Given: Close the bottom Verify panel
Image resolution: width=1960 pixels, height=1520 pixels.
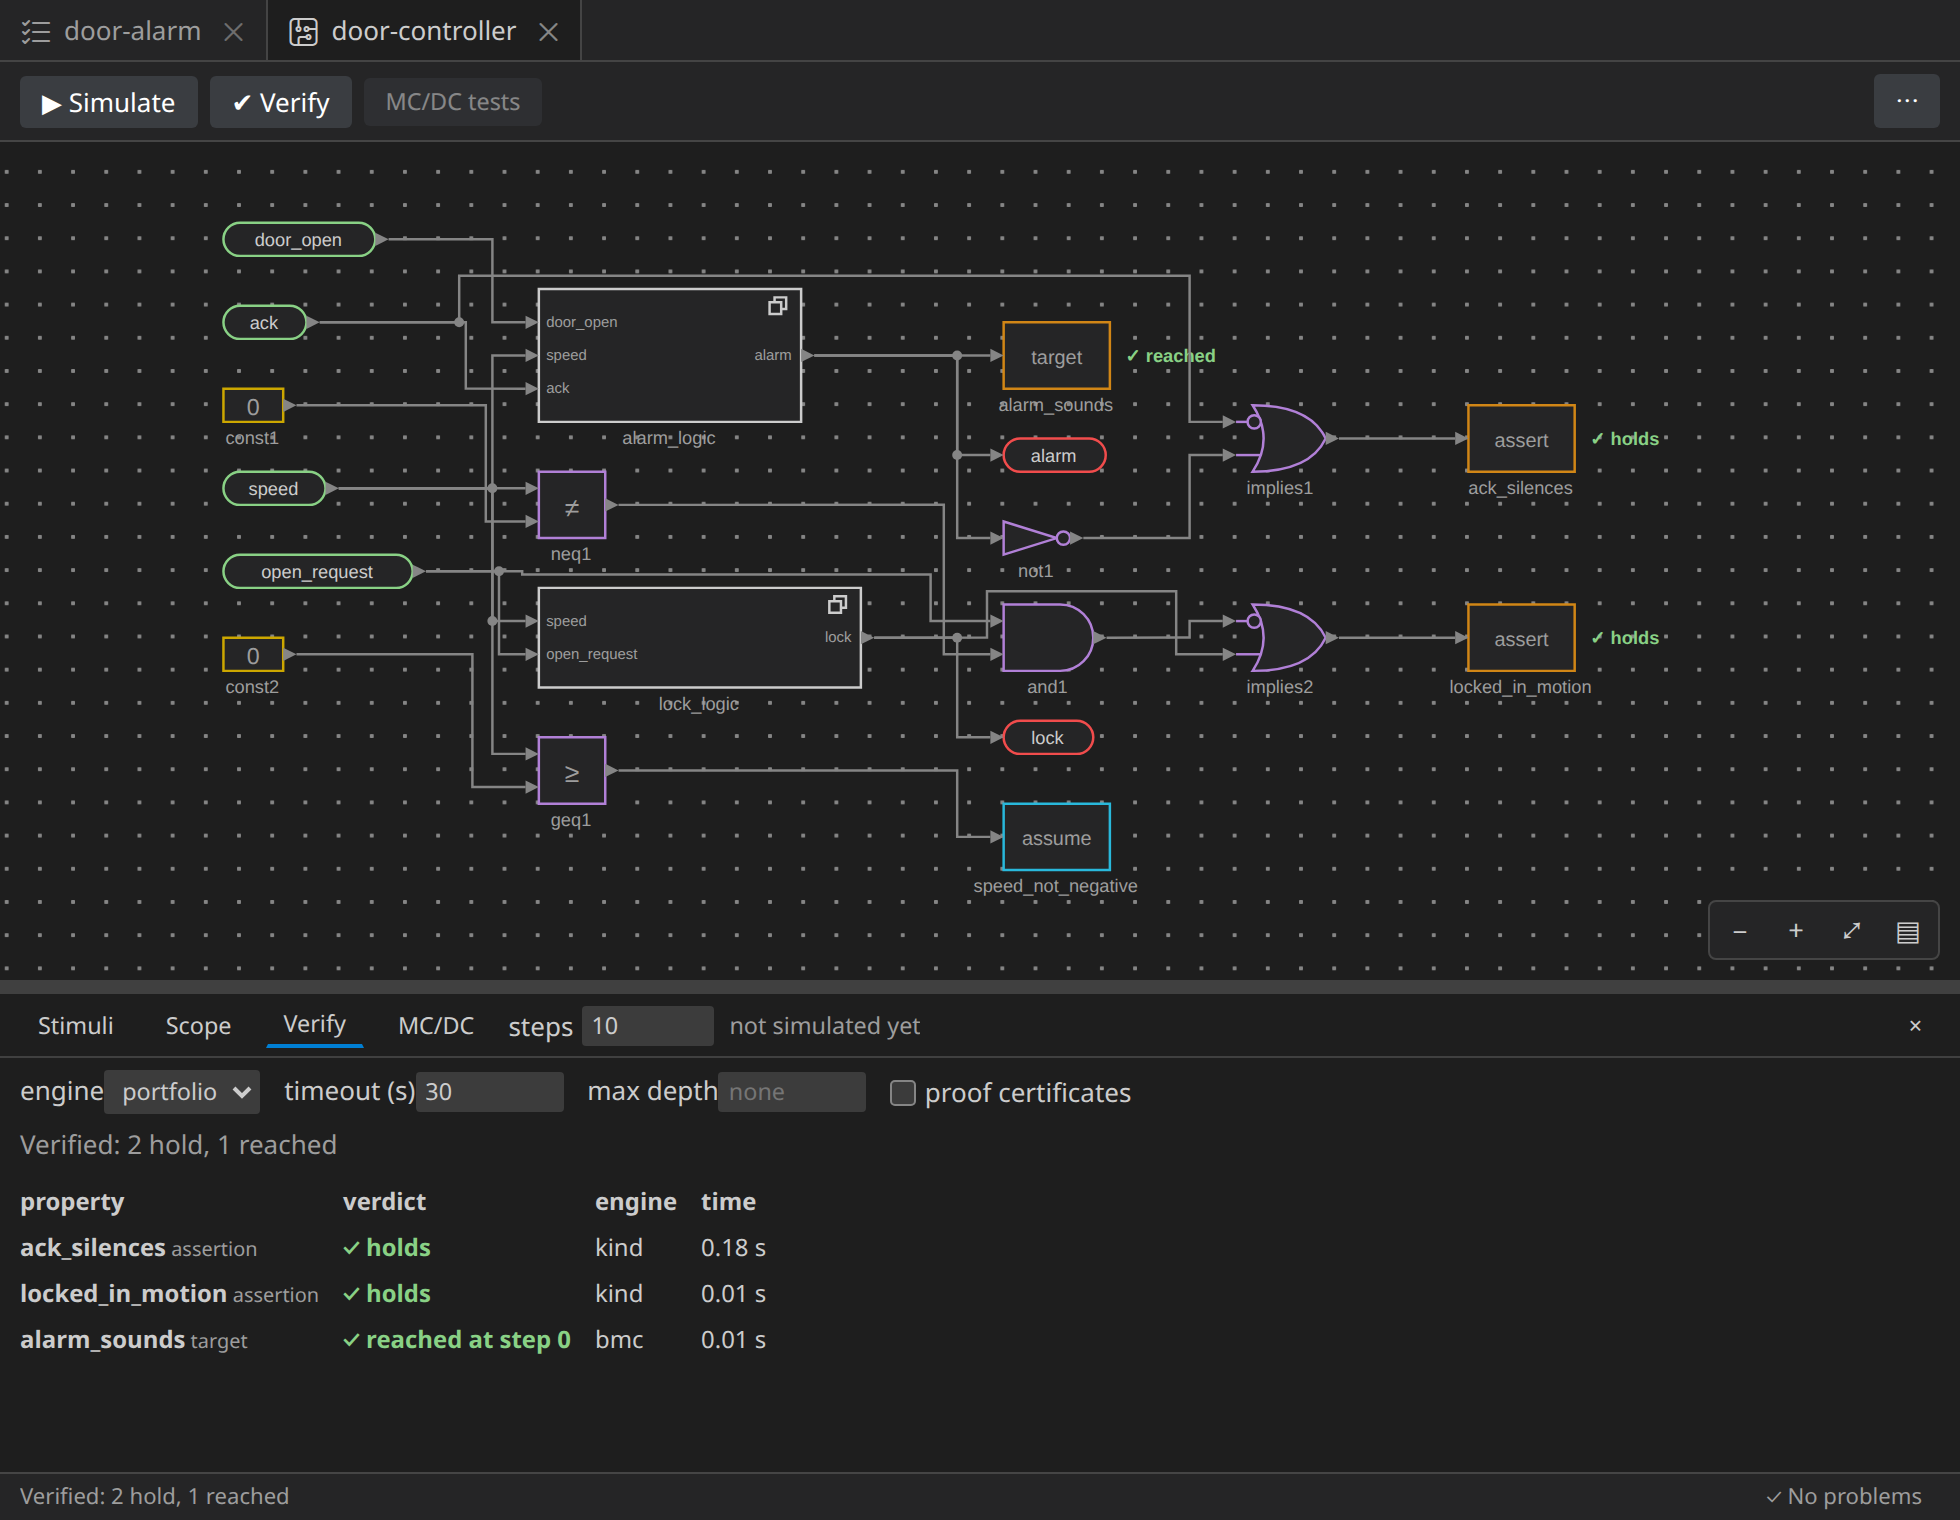Looking at the screenshot, I should [1915, 1026].
